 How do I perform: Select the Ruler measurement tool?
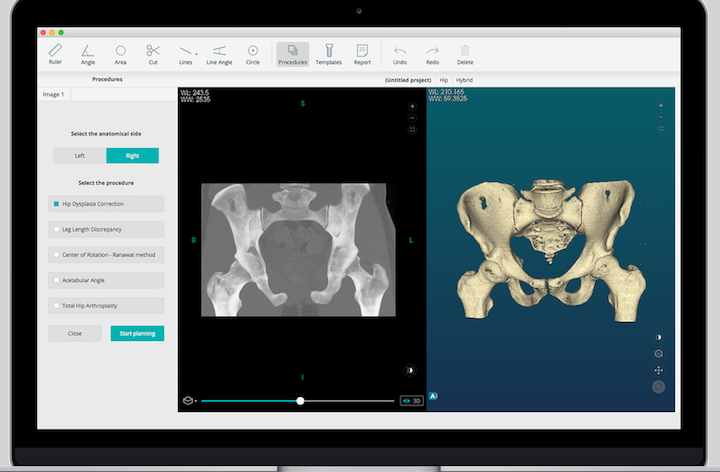(55, 53)
